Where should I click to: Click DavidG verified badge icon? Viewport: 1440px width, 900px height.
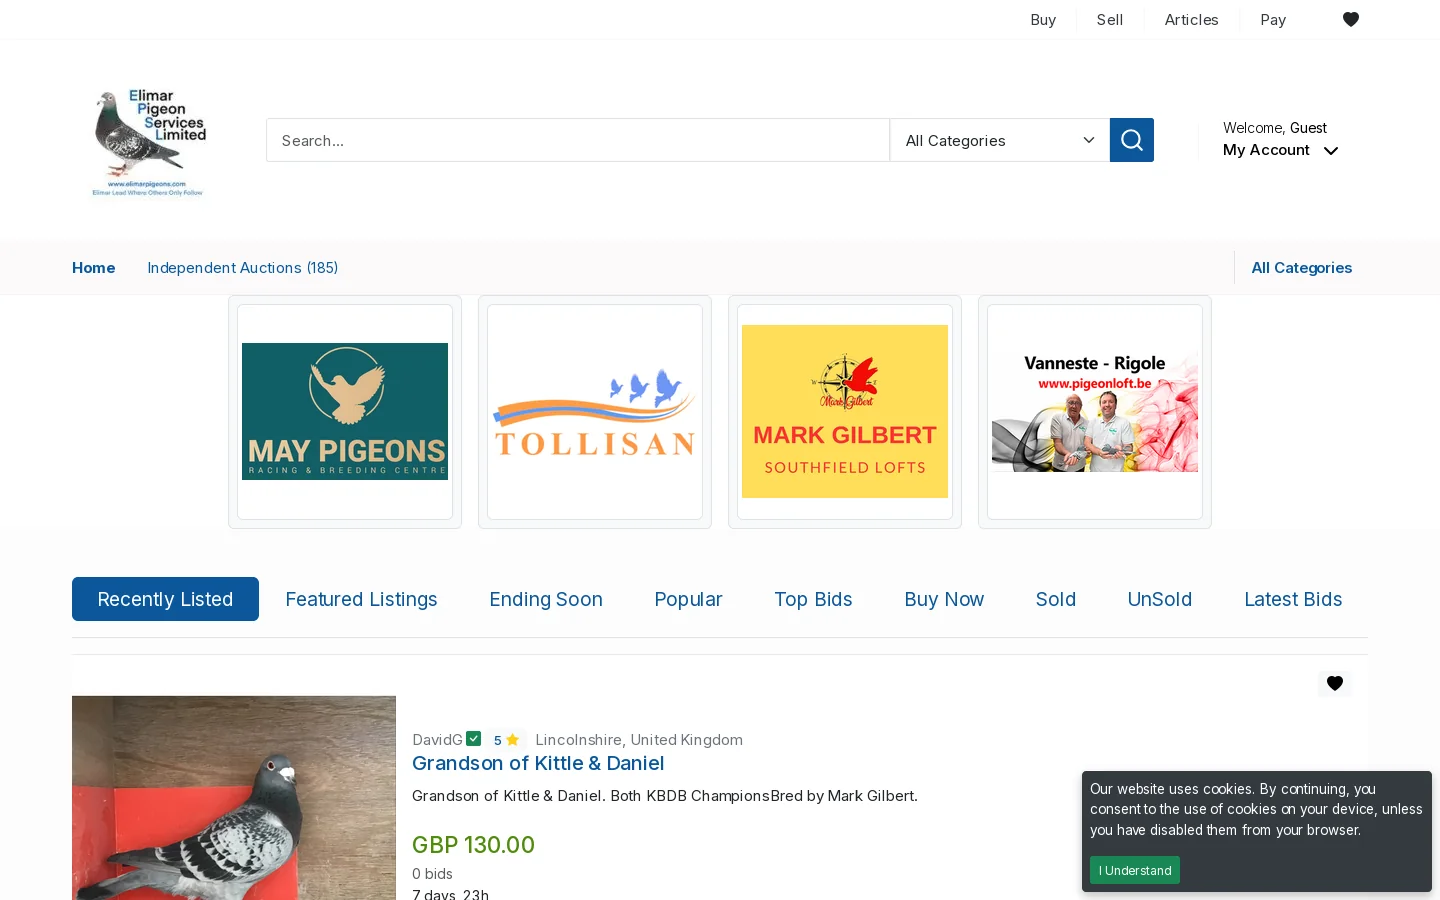[x=474, y=739]
